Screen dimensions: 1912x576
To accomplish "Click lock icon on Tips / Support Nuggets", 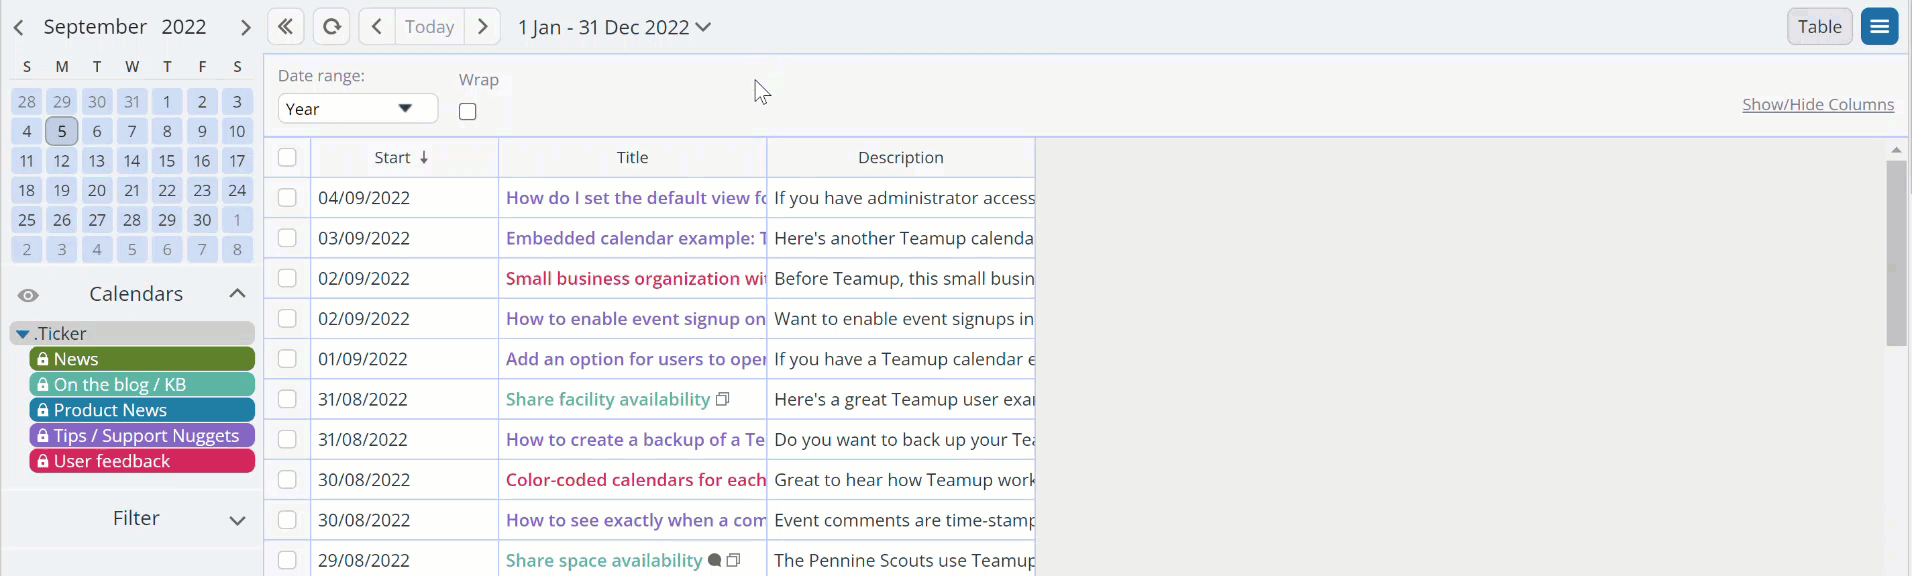I will click(x=42, y=436).
